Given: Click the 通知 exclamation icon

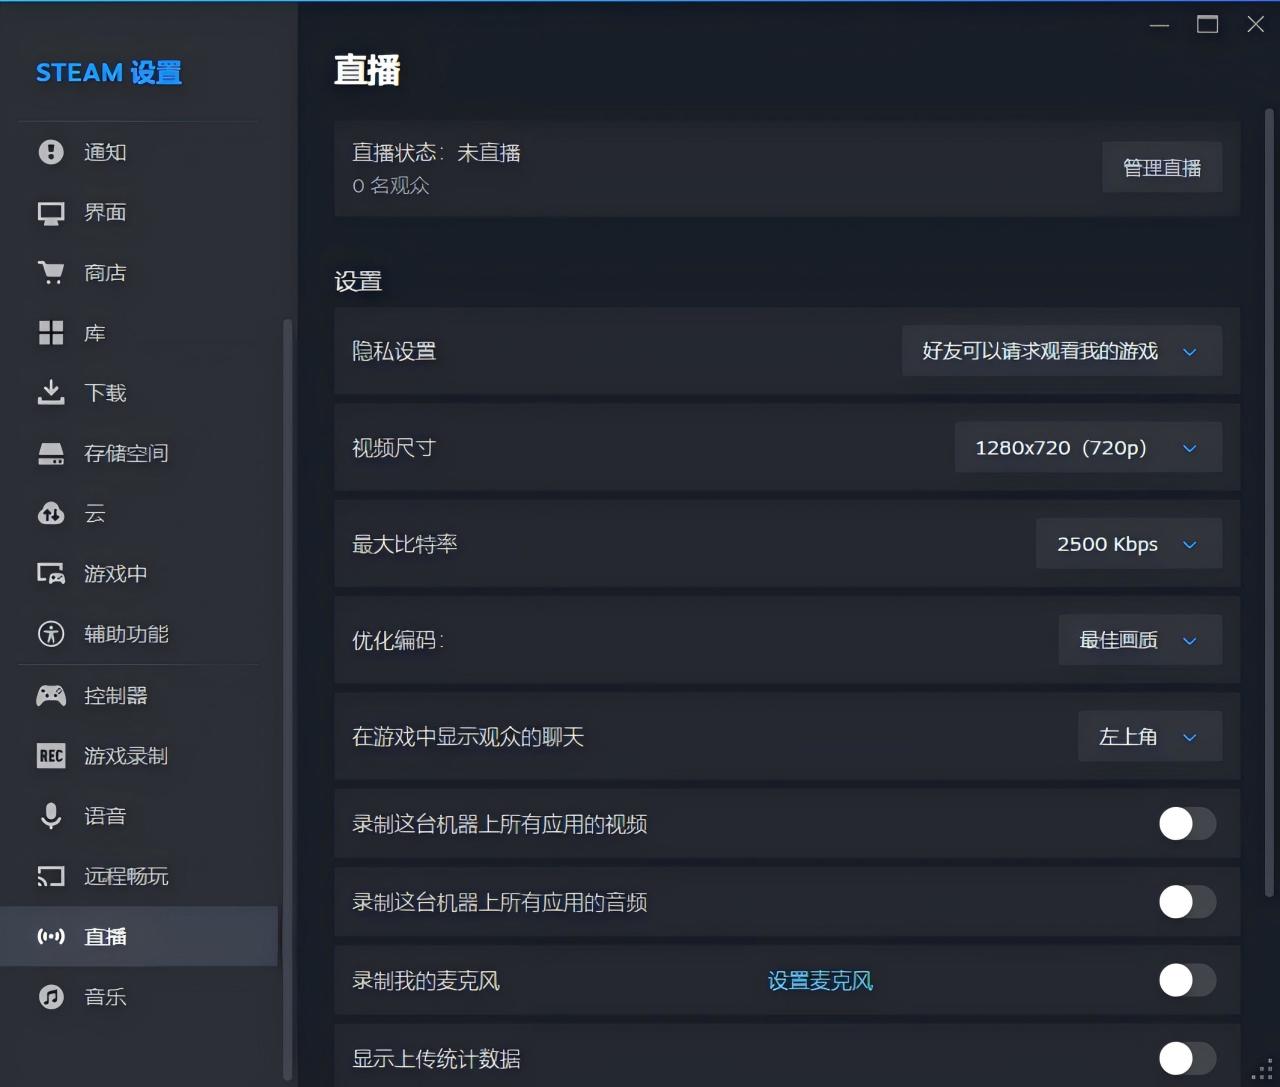Looking at the screenshot, I should click(51, 152).
